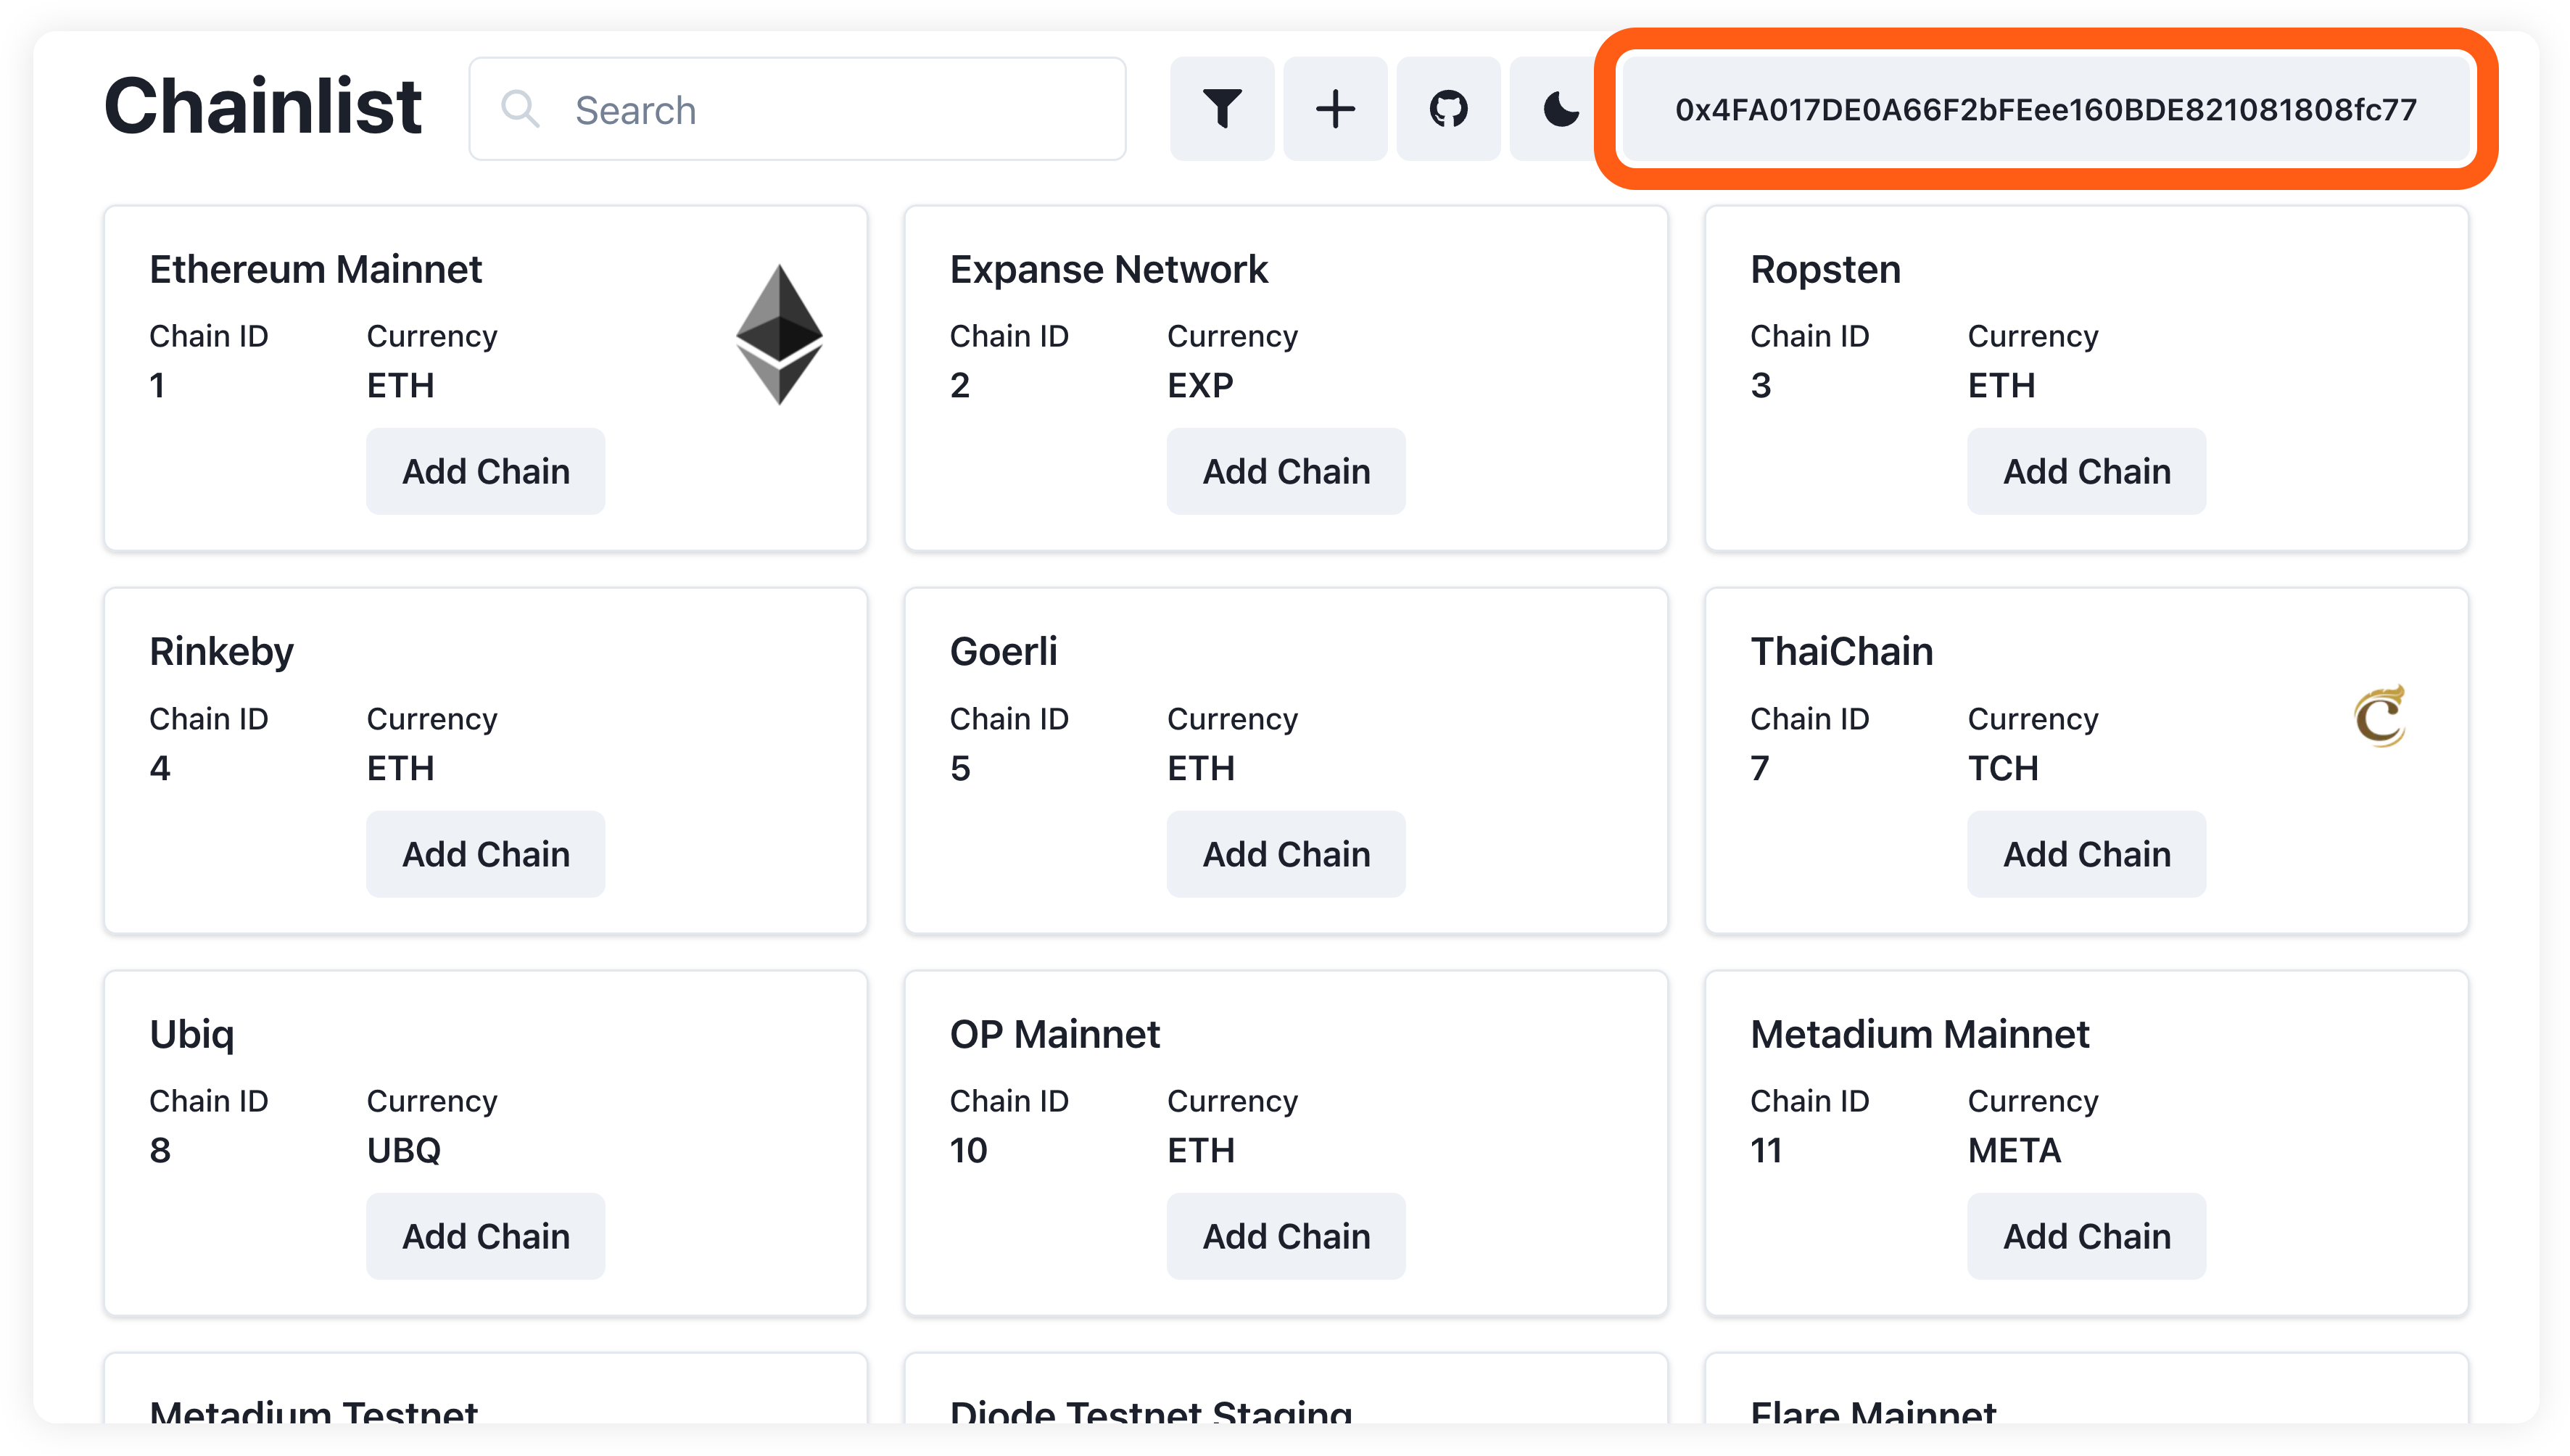The width and height of the screenshot is (2570, 1456).
Task: Add Chain for ThaiChain
Action: (2087, 854)
